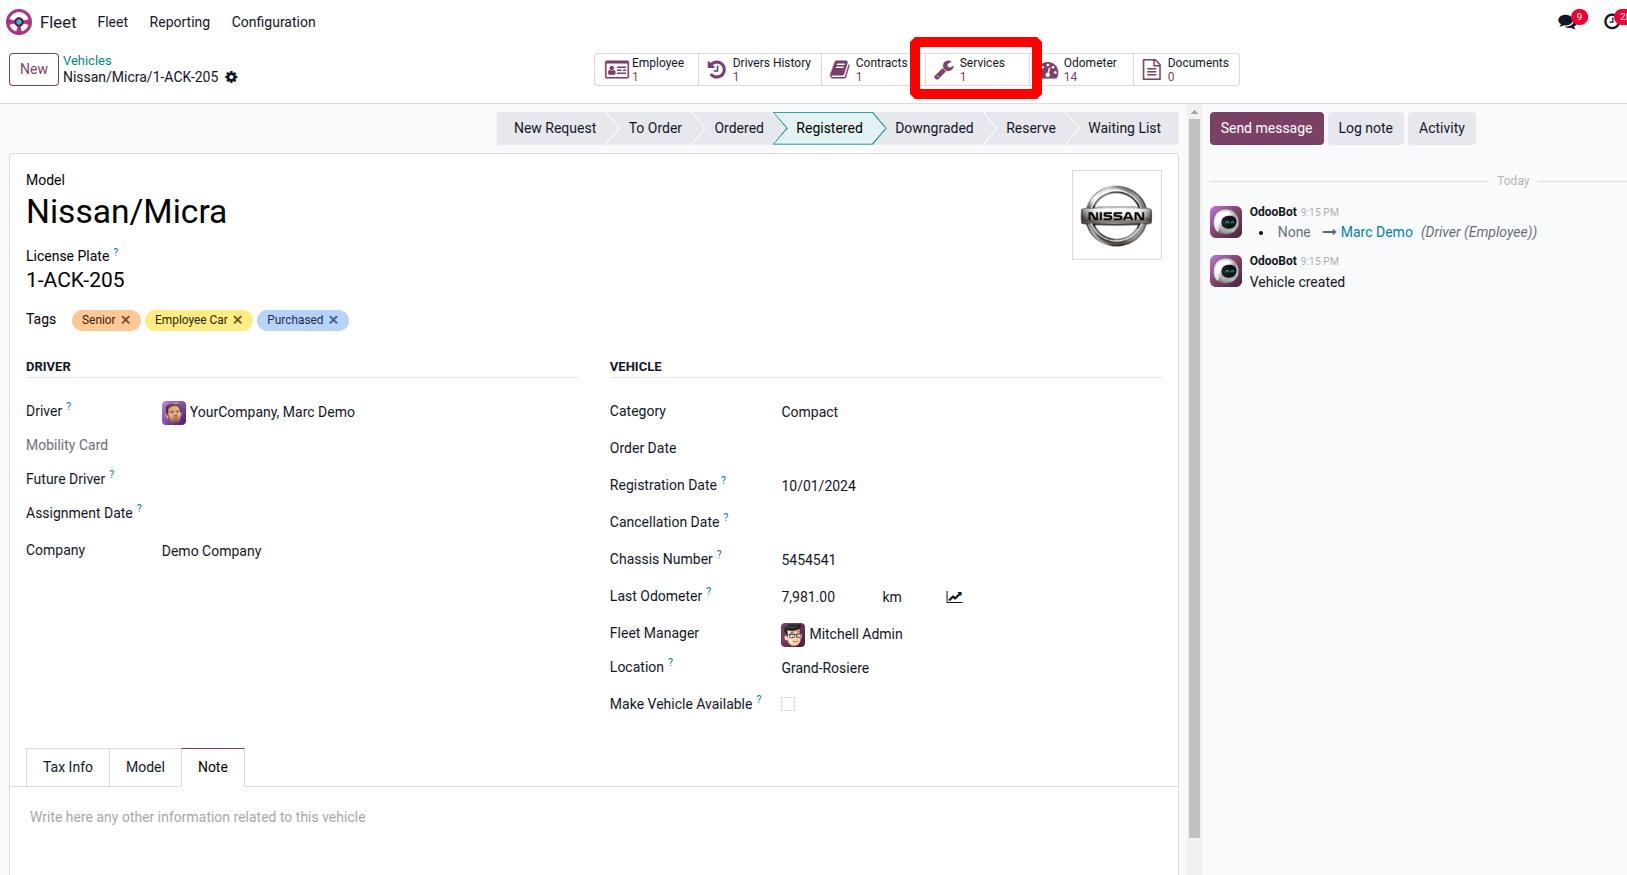This screenshot has width=1627, height=875.
Task: Set status to Reserve
Action: (1031, 128)
